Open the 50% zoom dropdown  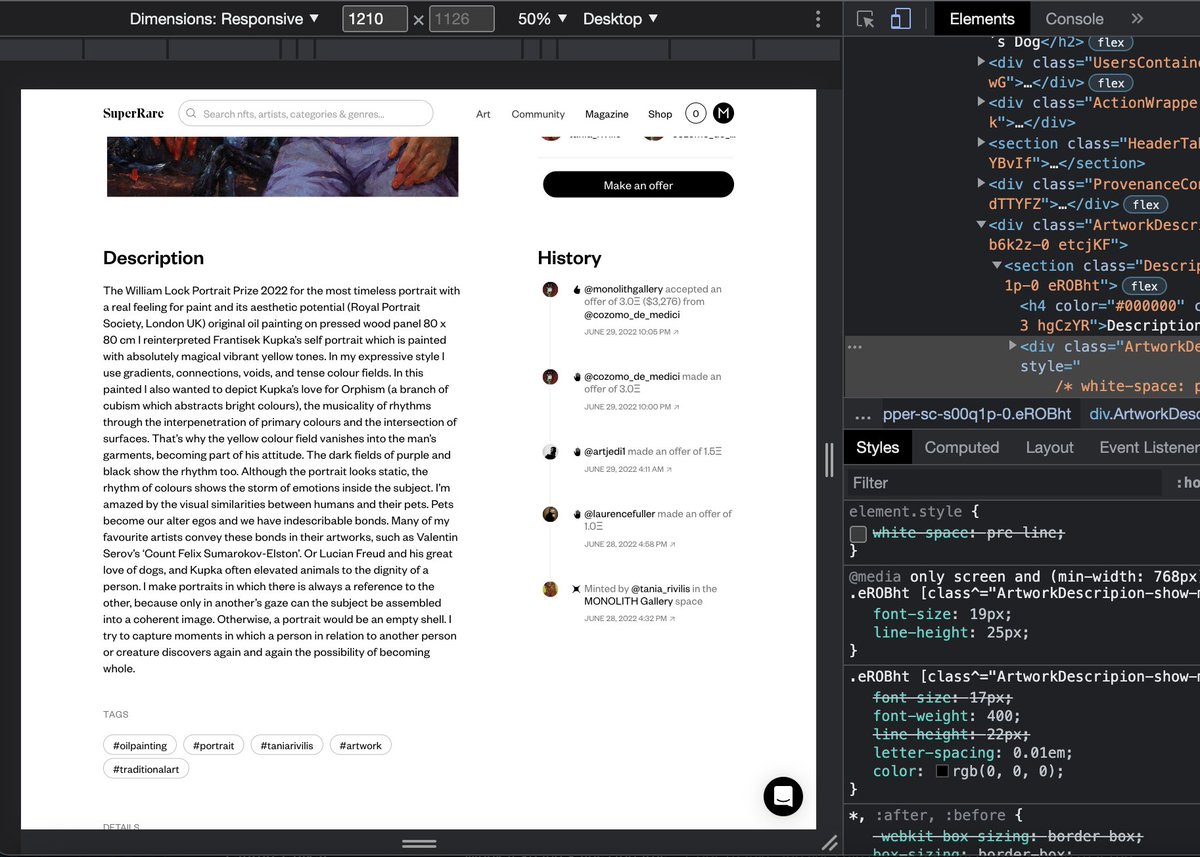[543, 19]
